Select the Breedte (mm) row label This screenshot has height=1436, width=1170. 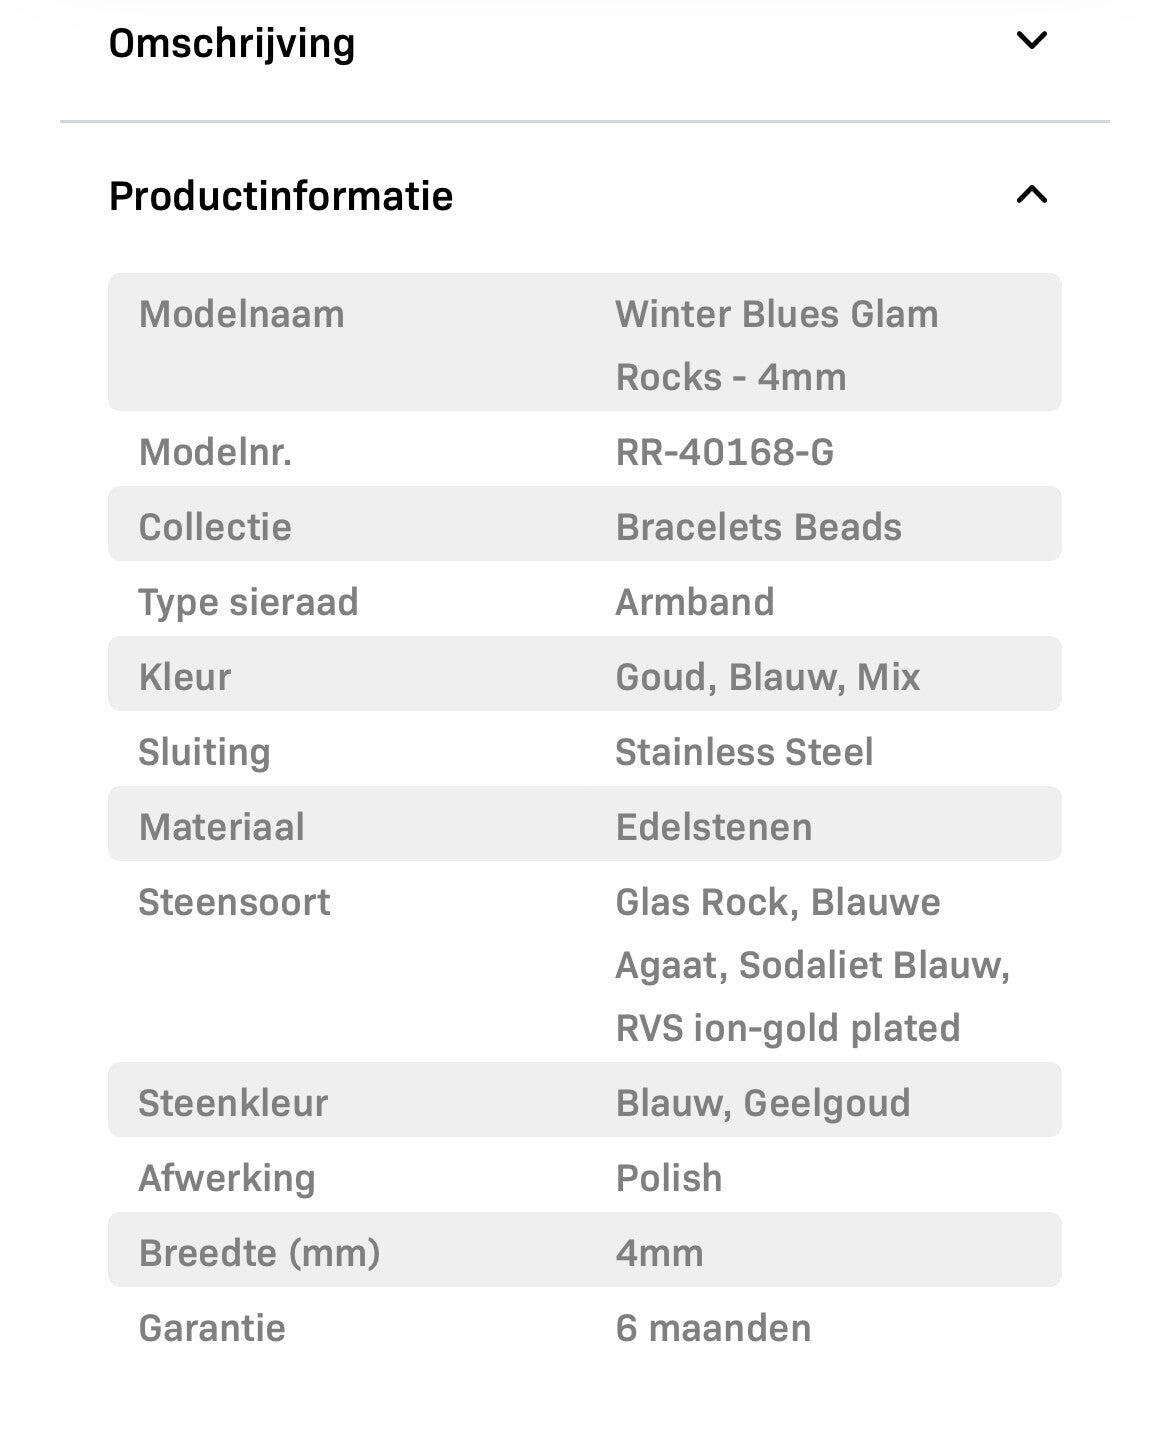[260, 1253]
